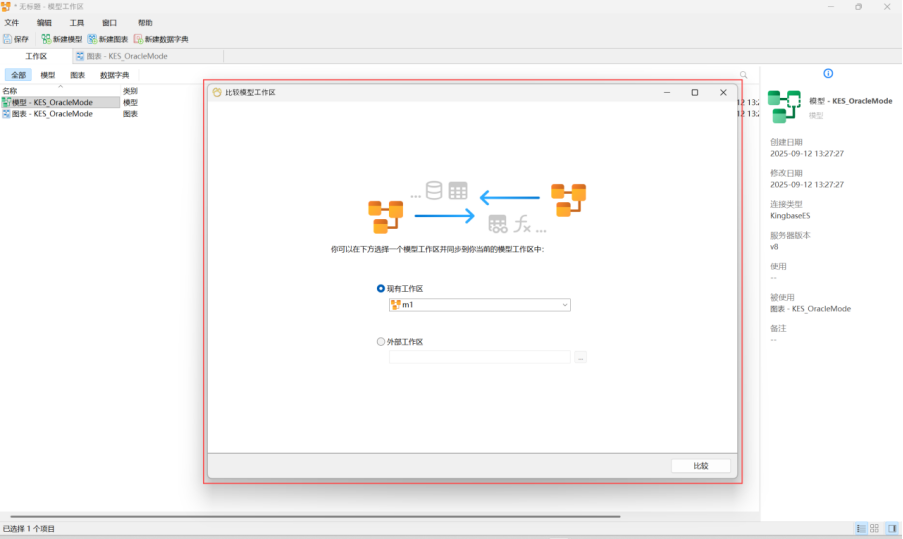
Task: Click the search magnifier icon above the list
Action: 743,75
